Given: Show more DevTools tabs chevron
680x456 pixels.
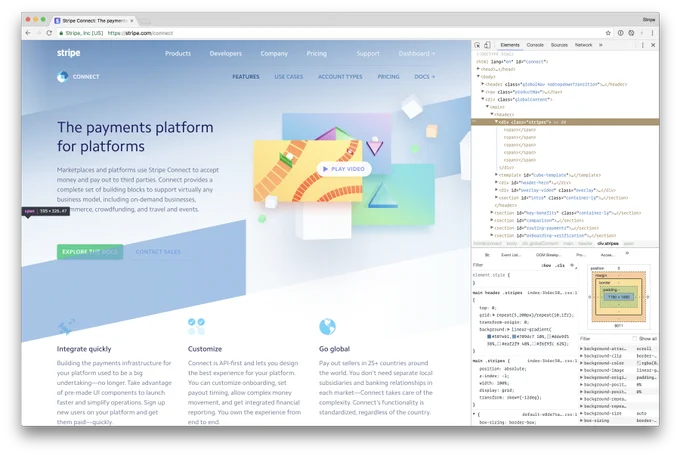Looking at the screenshot, I should [x=601, y=45].
